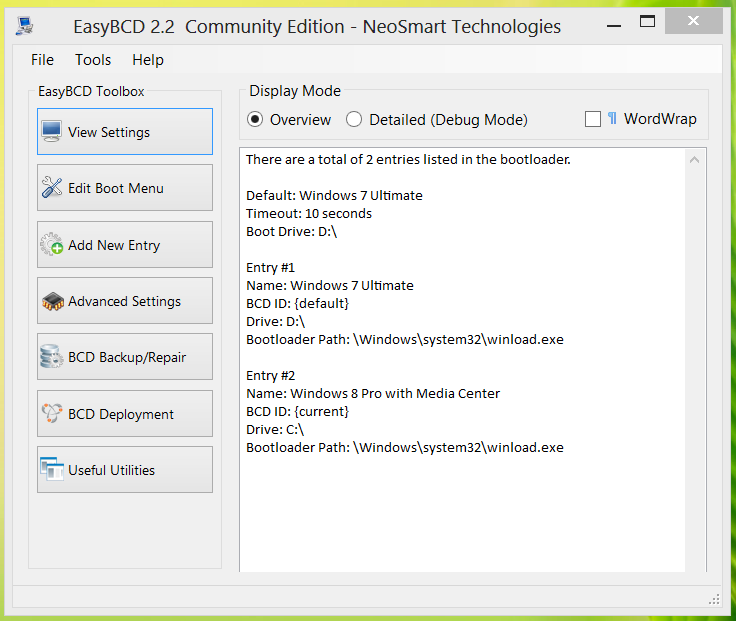Image resolution: width=736 pixels, height=621 pixels.
Task: Click the chip icon for Advanced Settings
Action: (52, 301)
